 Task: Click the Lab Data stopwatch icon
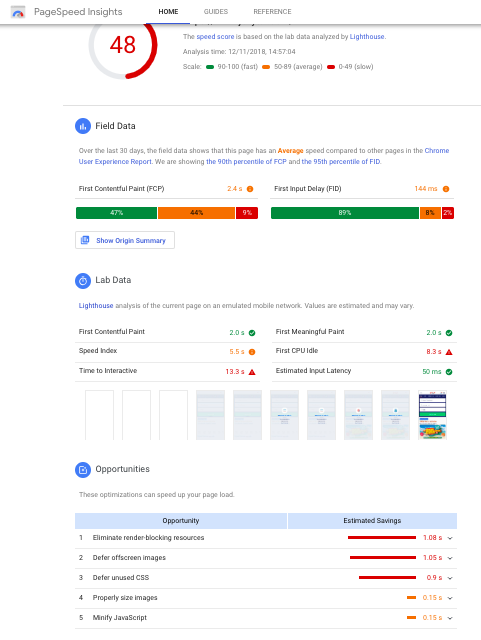[83, 281]
